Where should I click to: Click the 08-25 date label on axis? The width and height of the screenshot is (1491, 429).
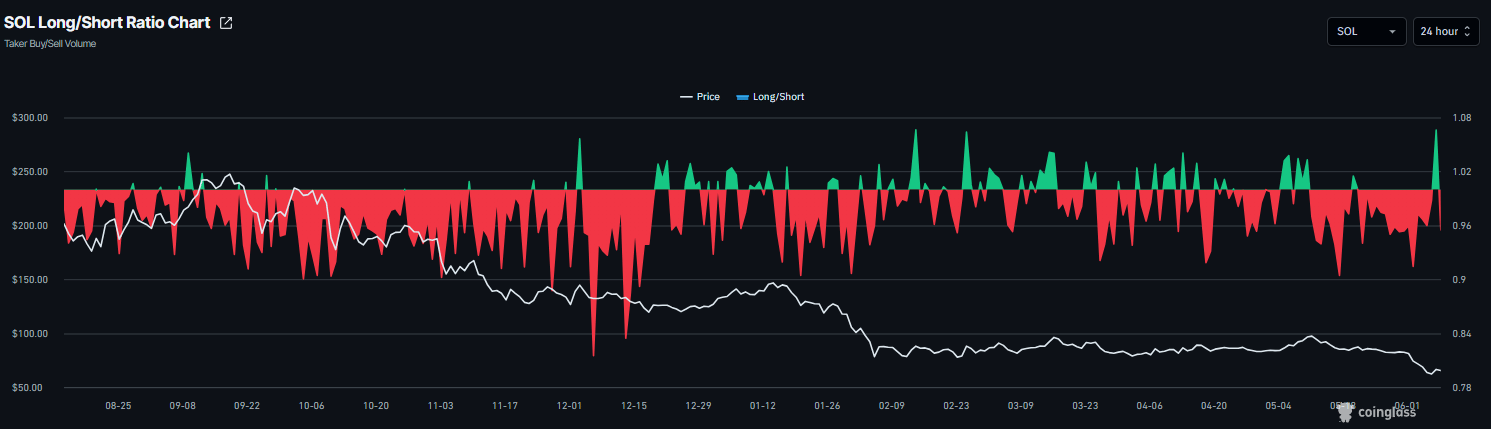pyautogui.click(x=118, y=406)
